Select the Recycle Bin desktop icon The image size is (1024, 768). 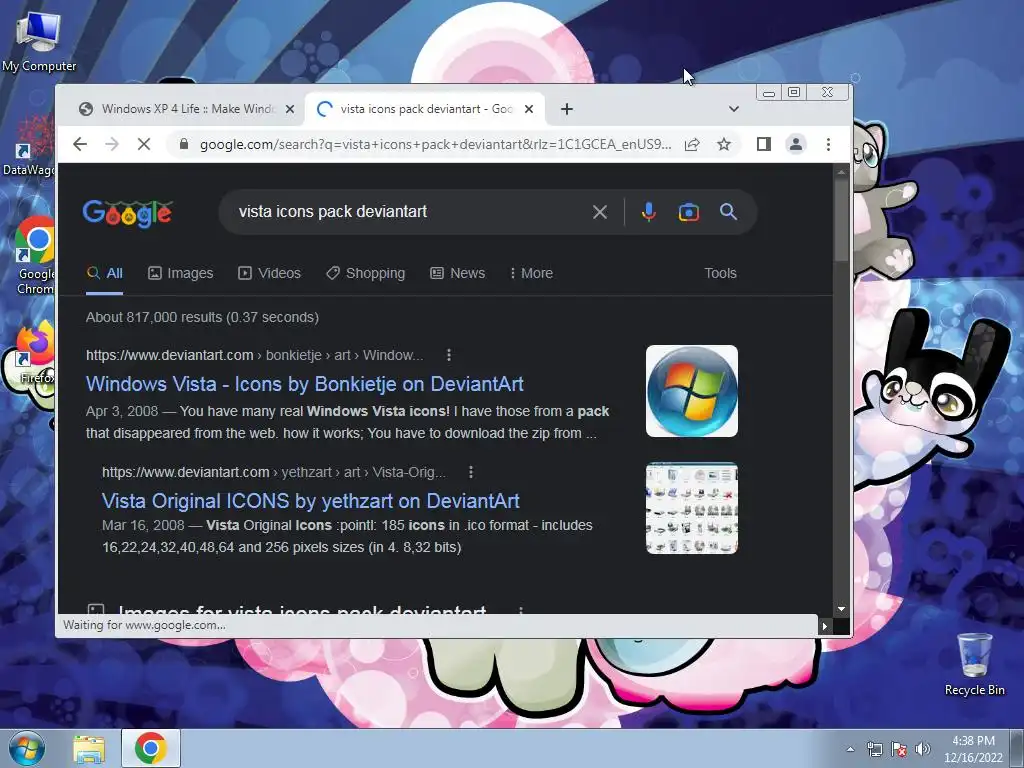pyautogui.click(x=974, y=664)
